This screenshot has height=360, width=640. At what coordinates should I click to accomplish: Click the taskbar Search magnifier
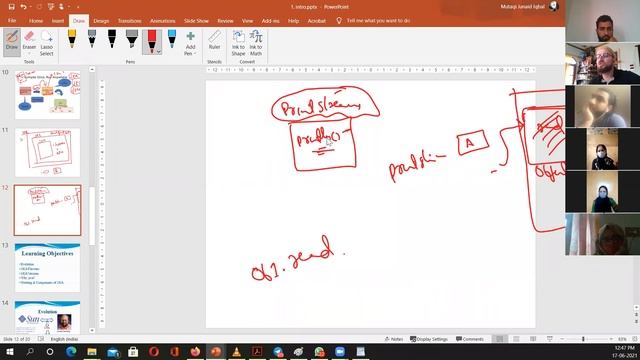pyautogui.click(x=30, y=351)
